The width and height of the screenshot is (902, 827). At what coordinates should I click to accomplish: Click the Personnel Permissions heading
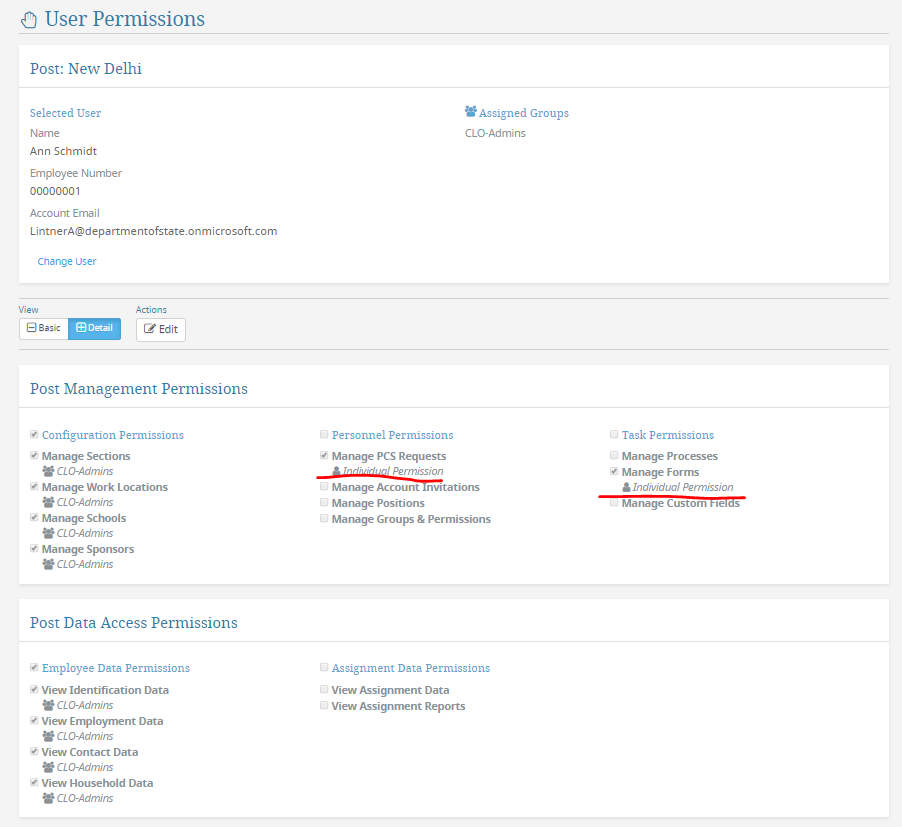[x=392, y=435]
